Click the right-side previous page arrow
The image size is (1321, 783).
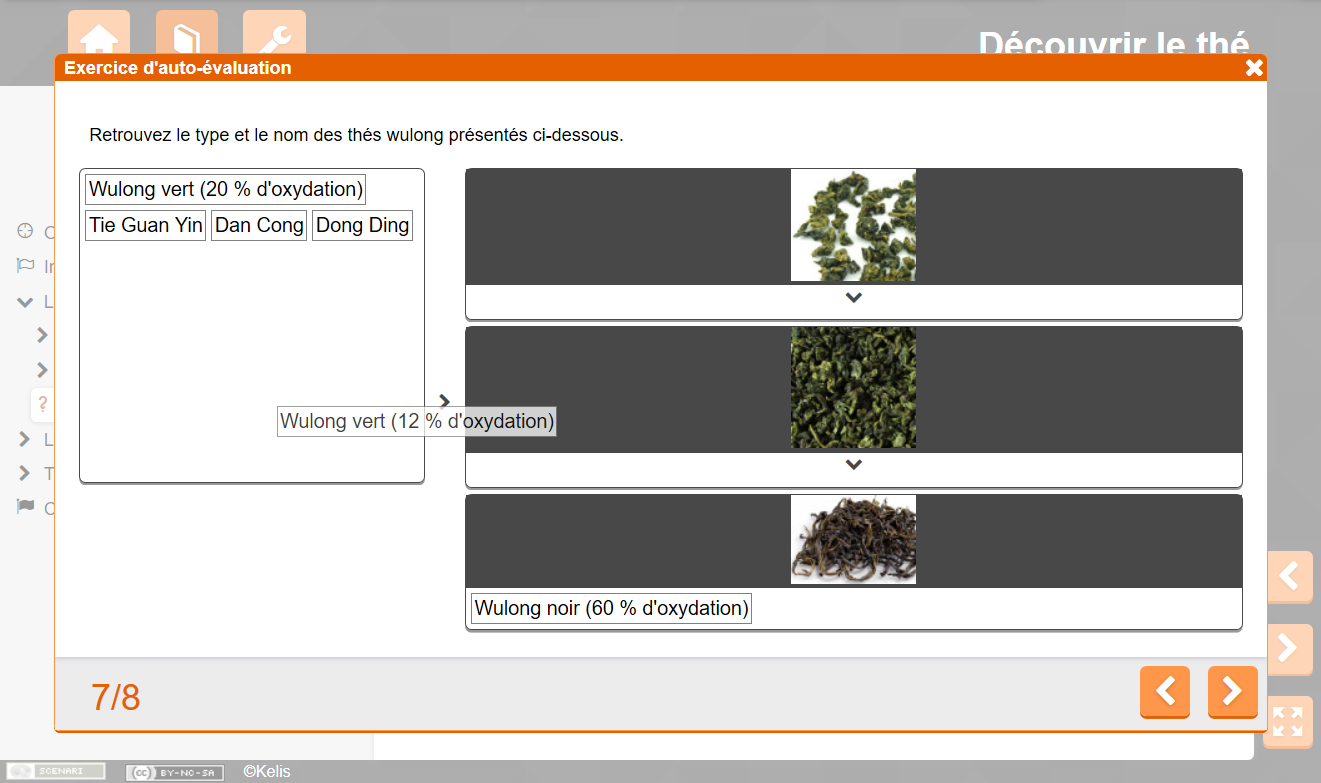pyautogui.click(x=1289, y=576)
